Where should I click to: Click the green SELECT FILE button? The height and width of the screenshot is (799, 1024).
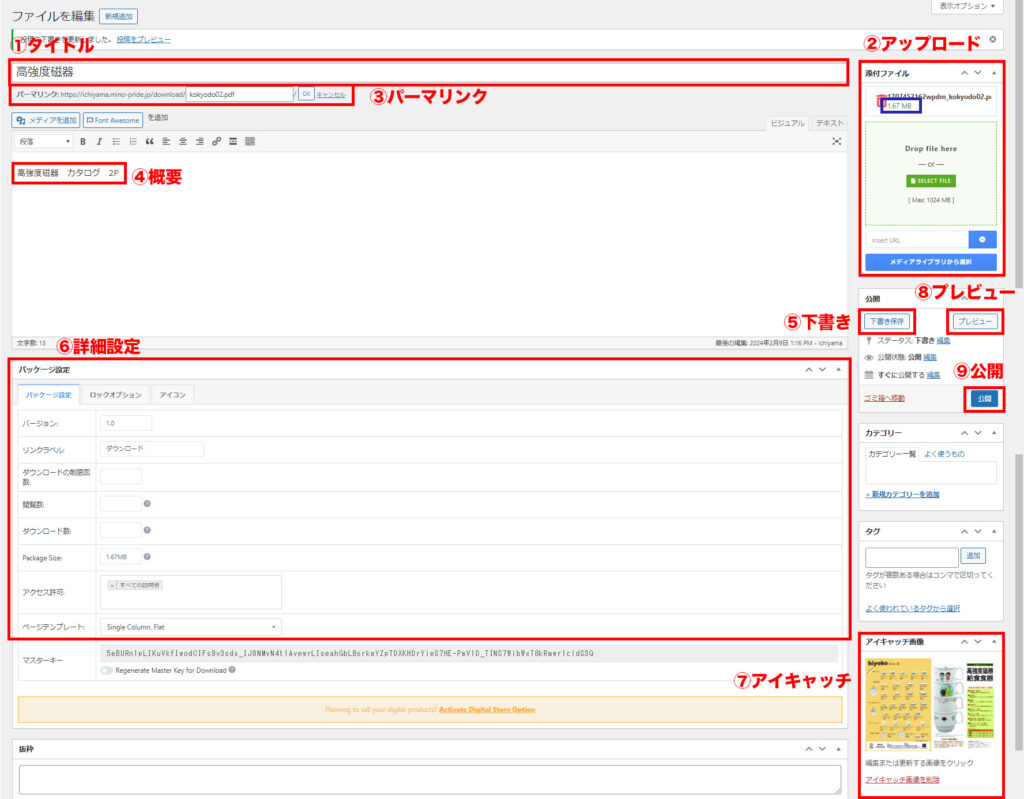point(930,181)
